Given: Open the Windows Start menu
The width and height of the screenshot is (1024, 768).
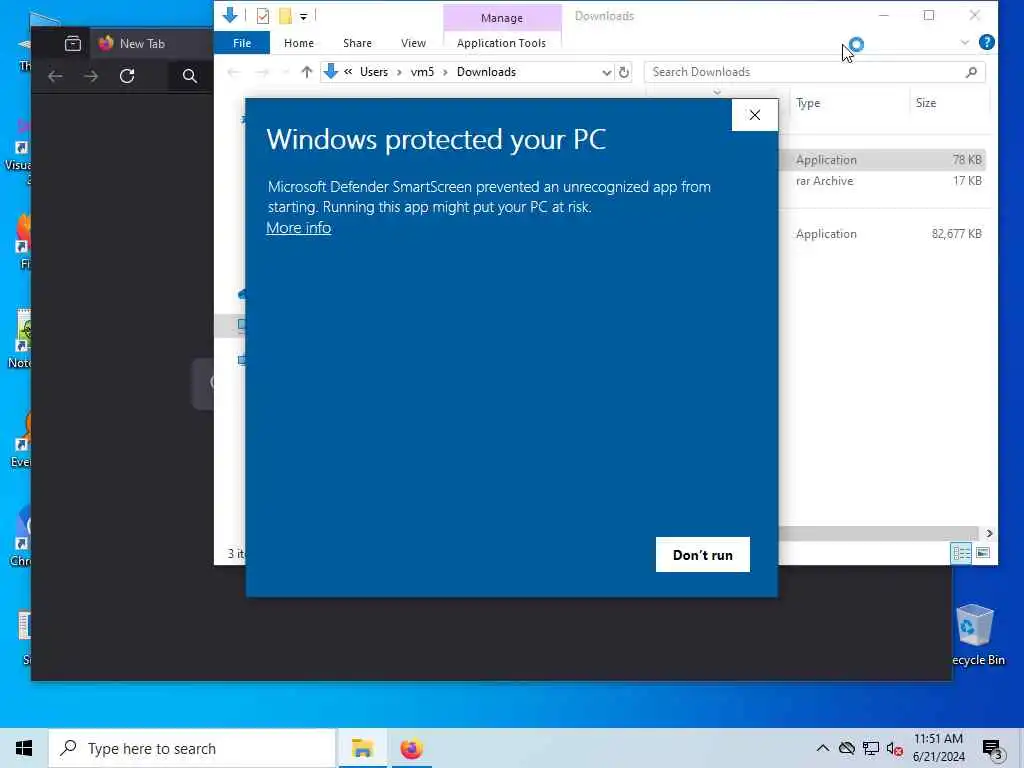Looking at the screenshot, I should 24,748.
